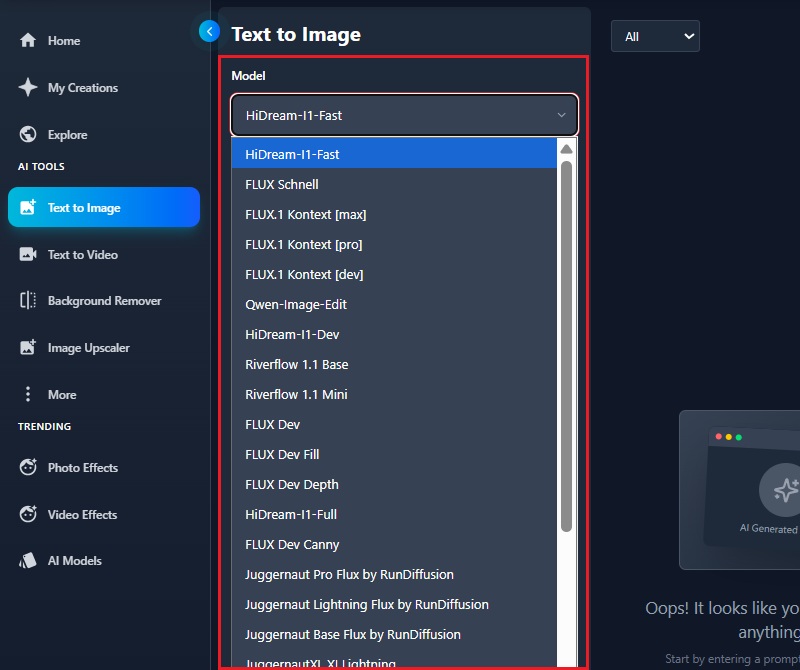This screenshot has width=800, height=670.
Task: Click the Video Effects face icon
Action: [28, 514]
